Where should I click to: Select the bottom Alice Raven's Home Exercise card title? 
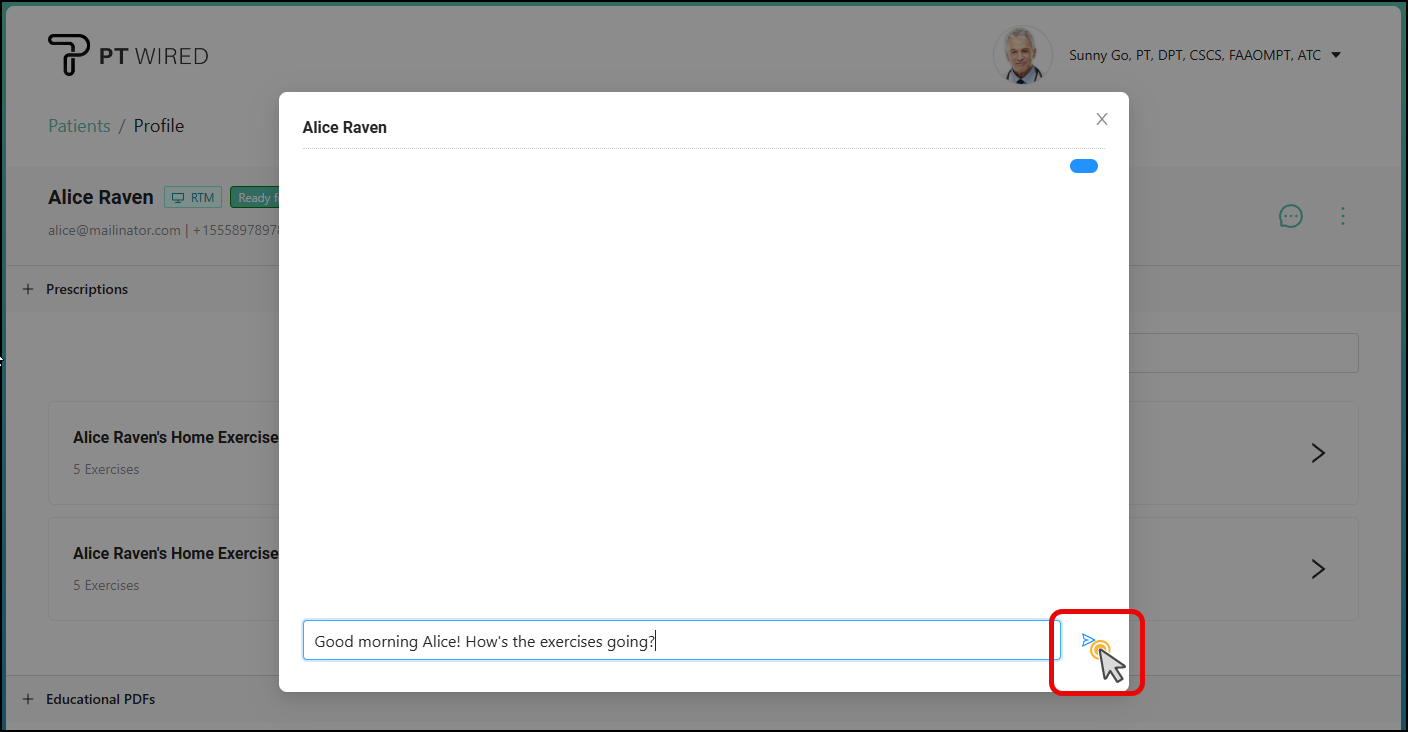(175, 554)
